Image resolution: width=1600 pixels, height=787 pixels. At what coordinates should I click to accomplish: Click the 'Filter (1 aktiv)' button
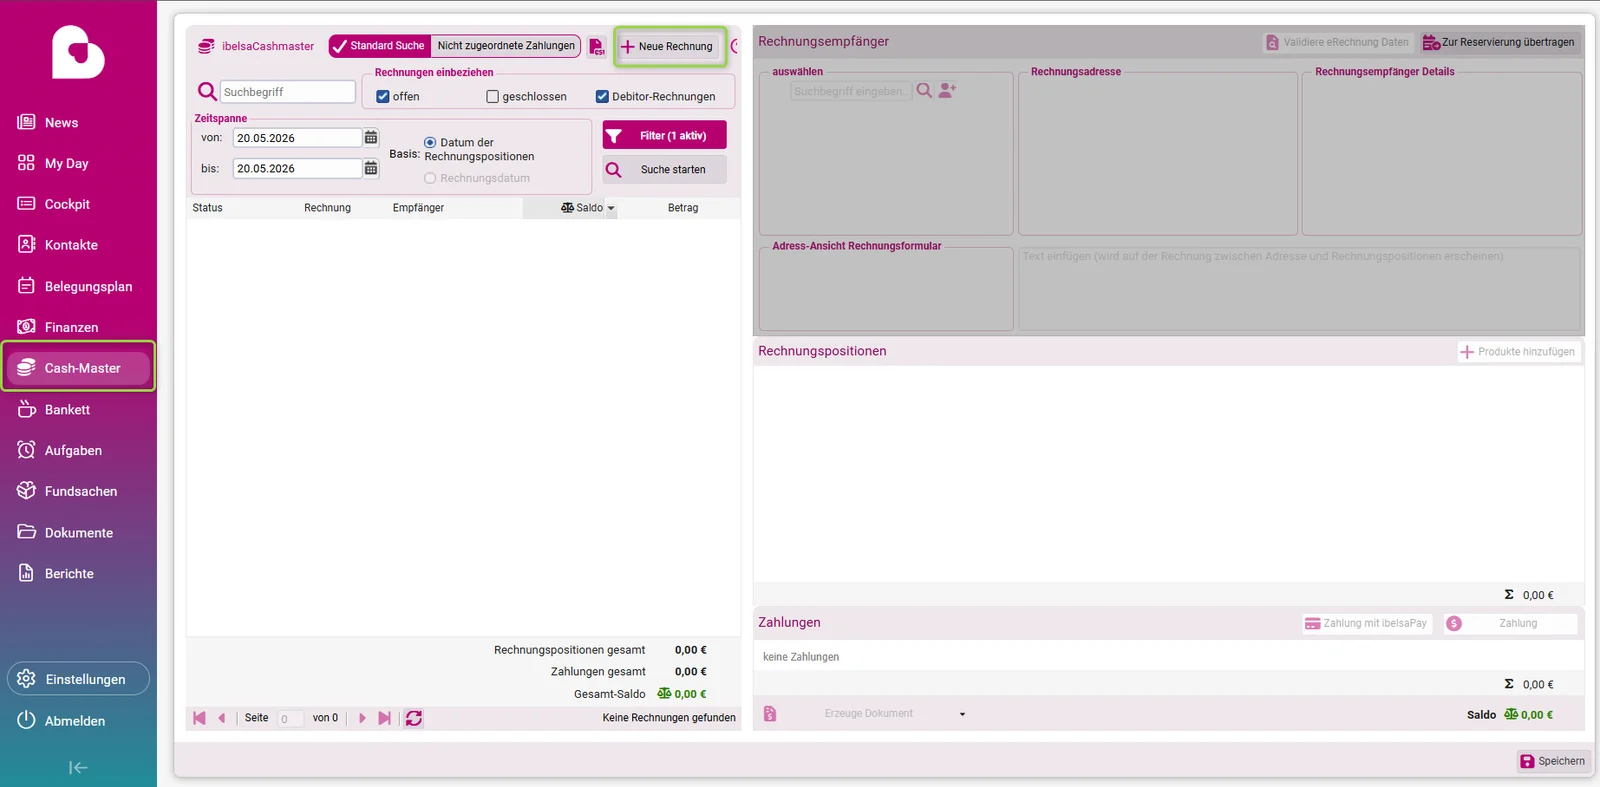664,135
